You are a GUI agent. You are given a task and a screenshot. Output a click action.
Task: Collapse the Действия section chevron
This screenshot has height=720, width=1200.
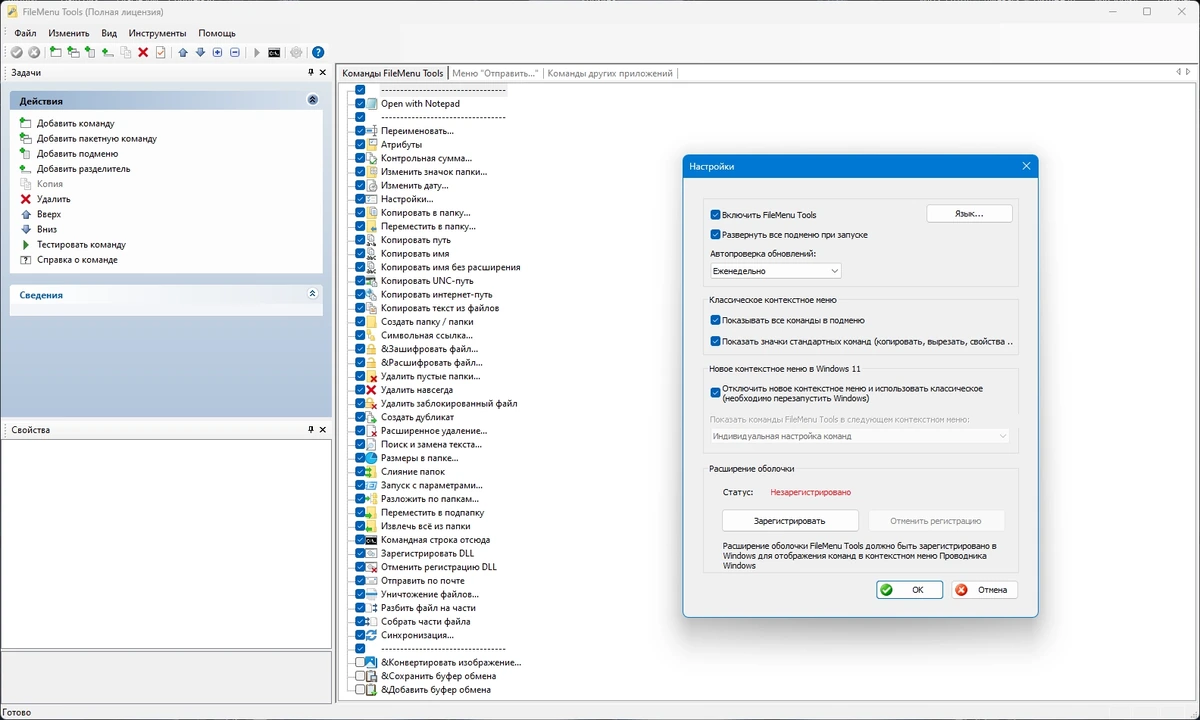click(x=313, y=101)
